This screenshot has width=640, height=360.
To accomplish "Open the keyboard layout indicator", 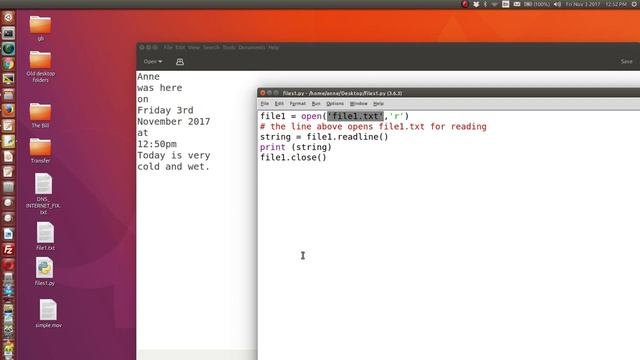I will [505, 4].
